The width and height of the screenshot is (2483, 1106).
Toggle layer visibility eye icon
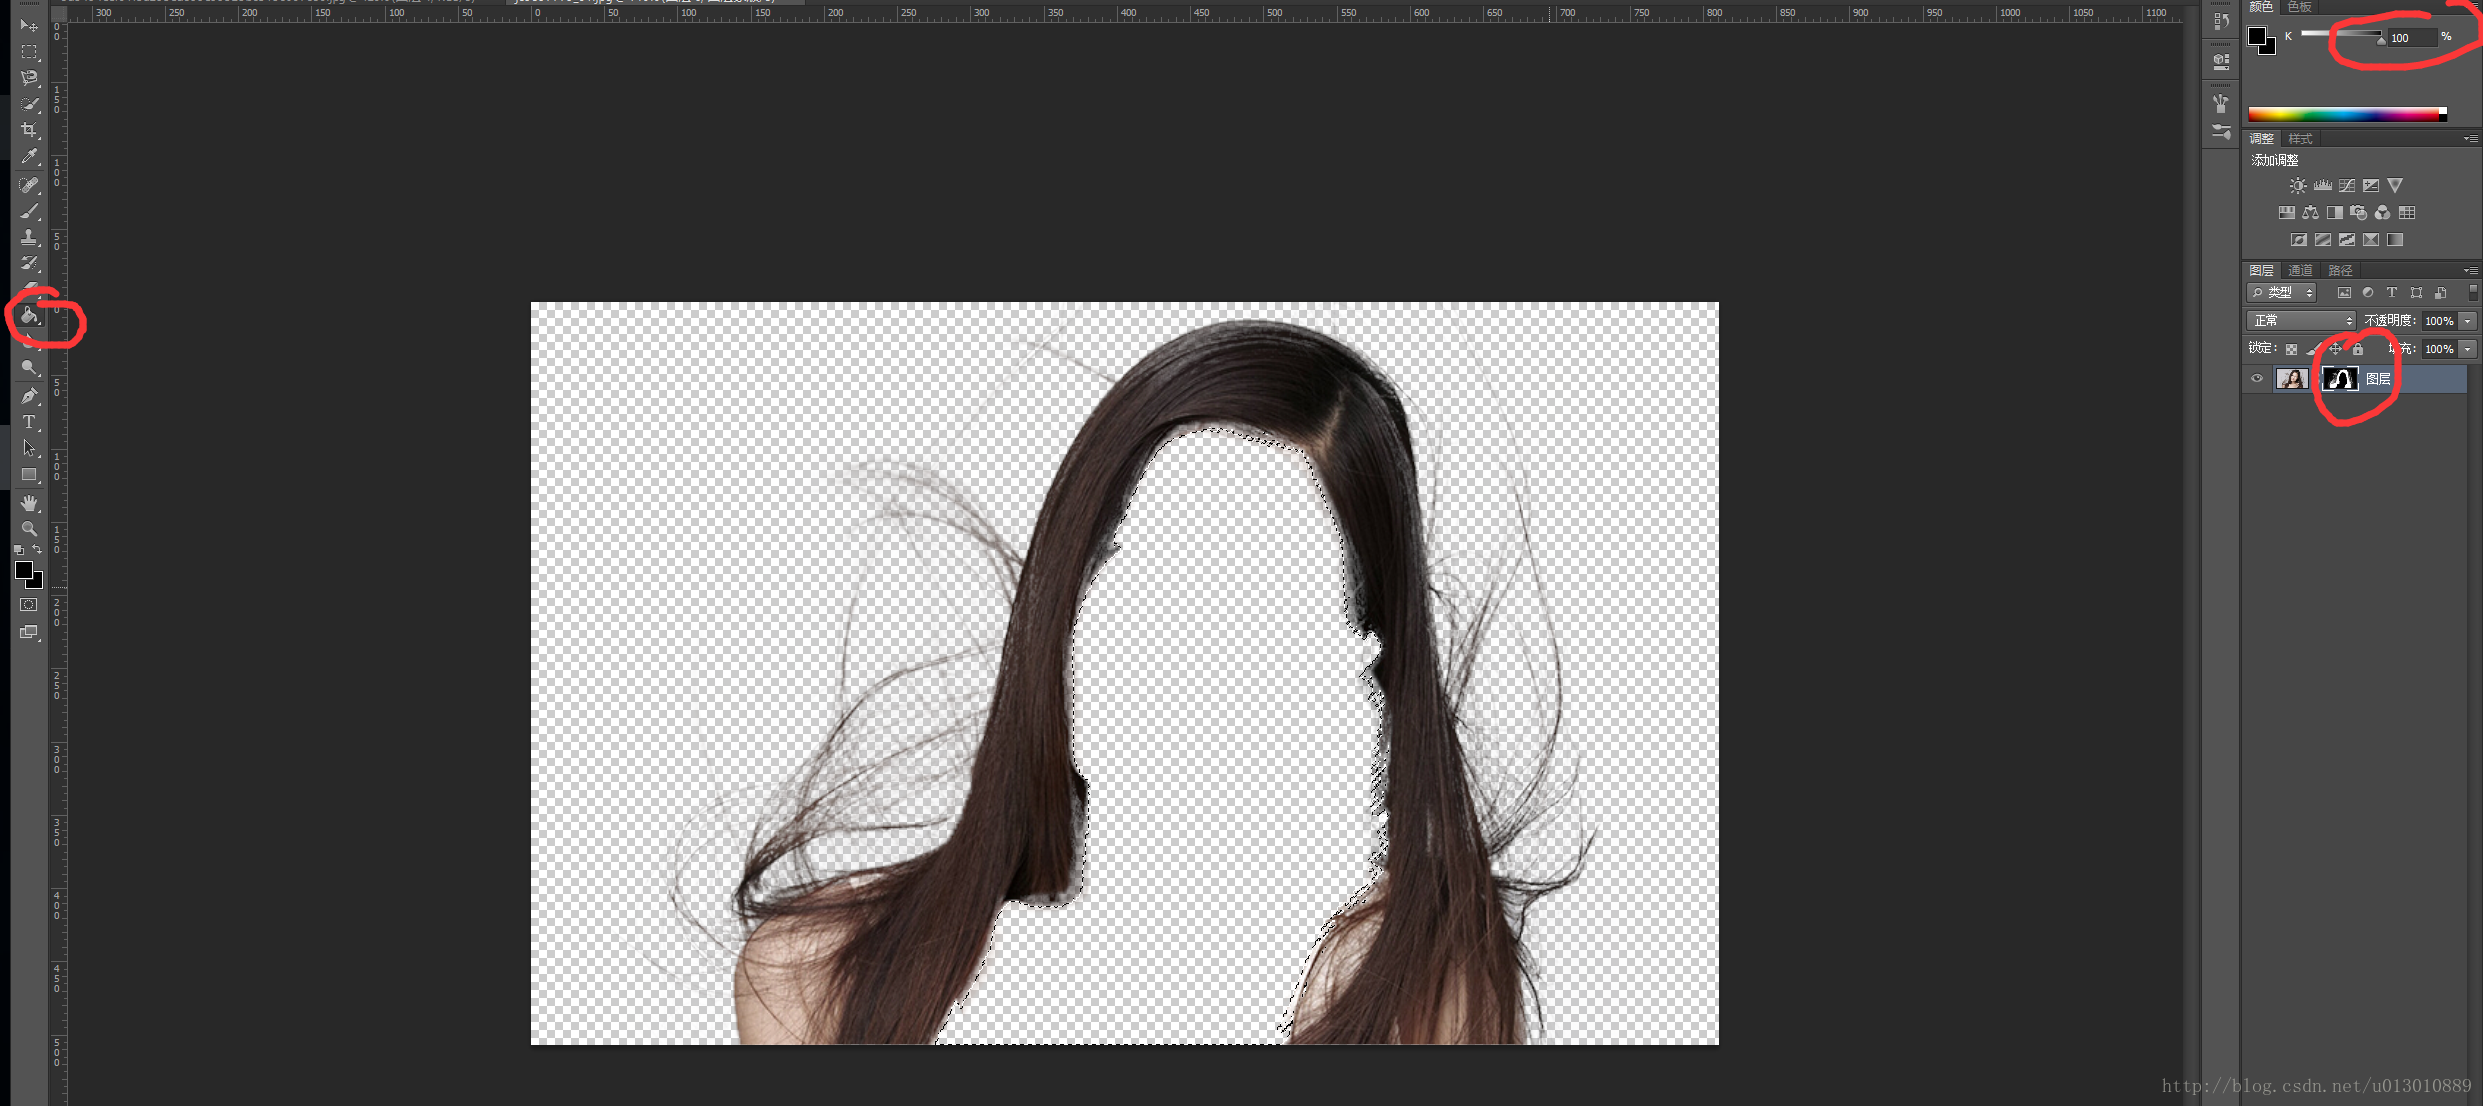click(x=2257, y=379)
